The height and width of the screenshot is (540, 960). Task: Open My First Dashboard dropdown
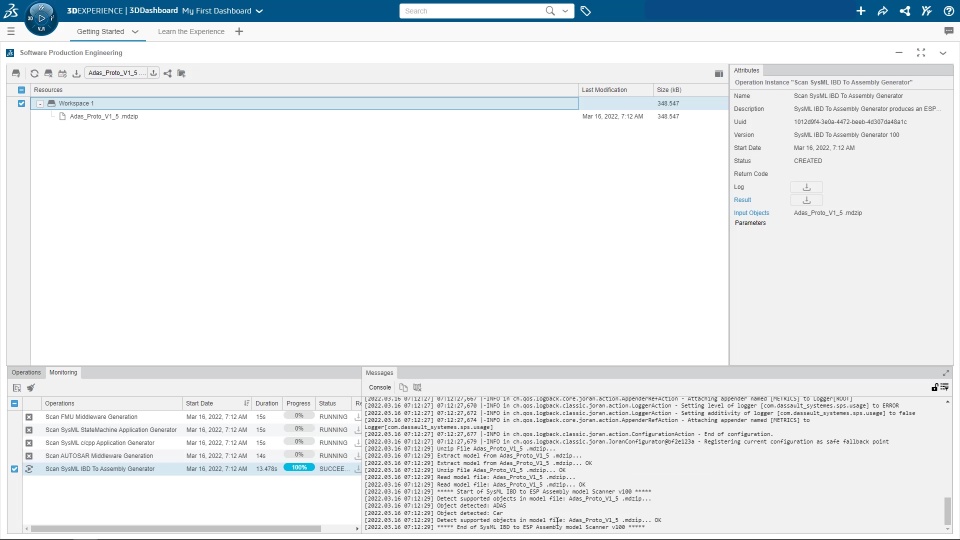(x=259, y=11)
